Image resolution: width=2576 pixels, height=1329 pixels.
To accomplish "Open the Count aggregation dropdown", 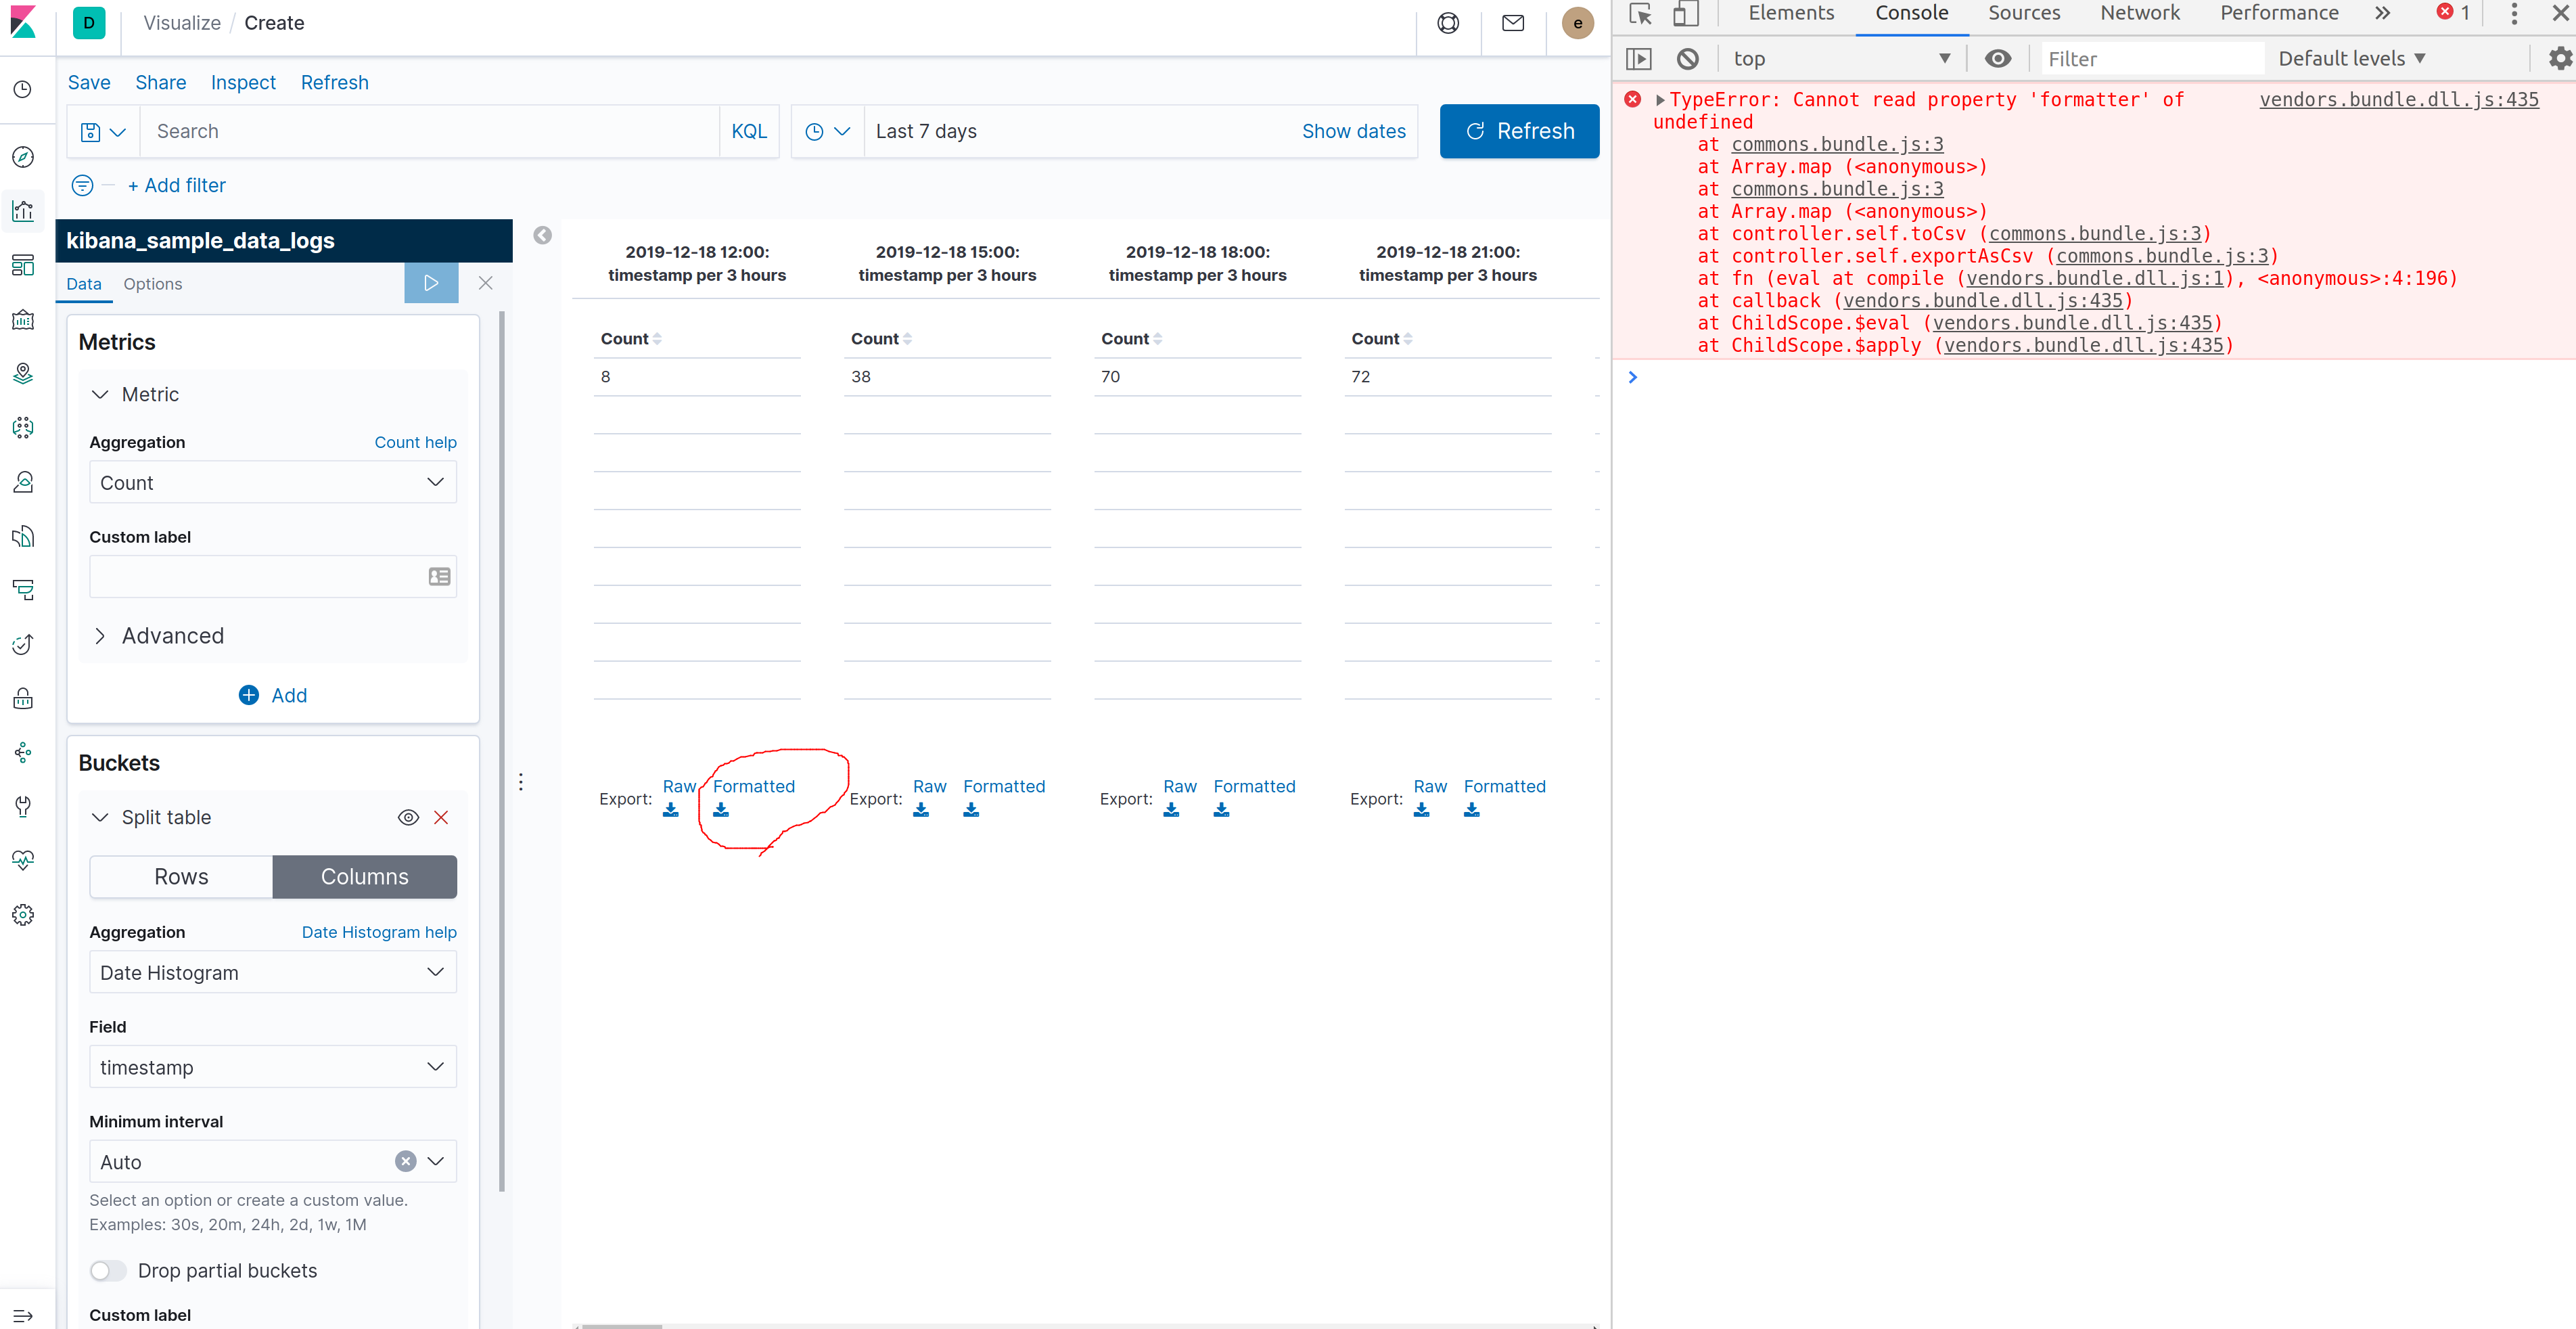I will point(272,482).
